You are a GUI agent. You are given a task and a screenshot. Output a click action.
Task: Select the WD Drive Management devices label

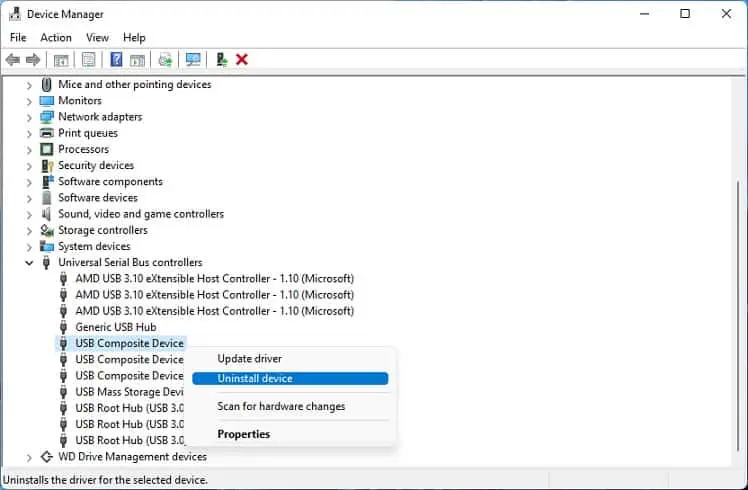click(x=133, y=457)
